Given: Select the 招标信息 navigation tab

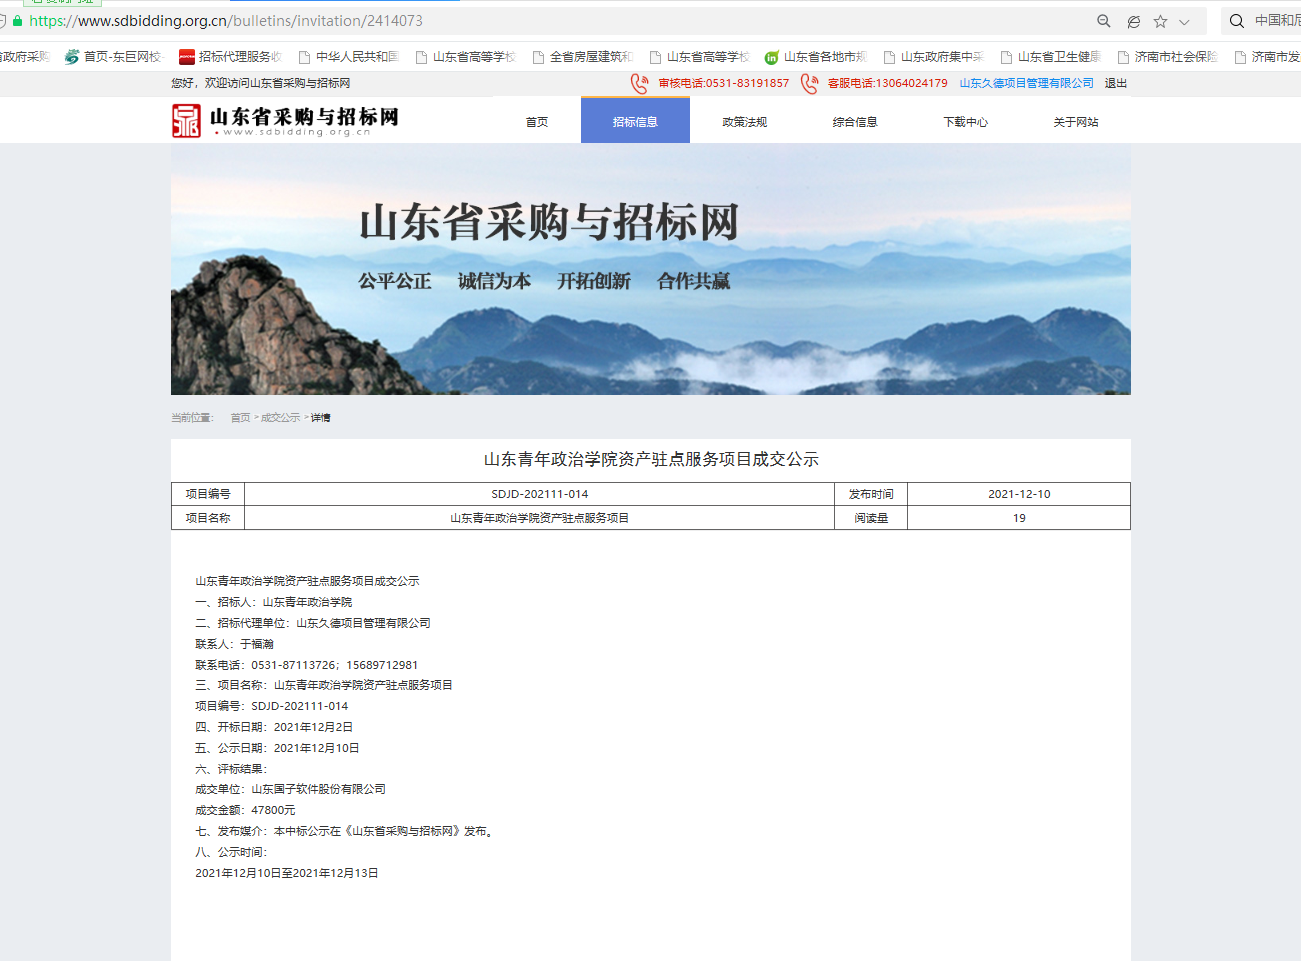Looking at the screenshot, I should point(635,122).
